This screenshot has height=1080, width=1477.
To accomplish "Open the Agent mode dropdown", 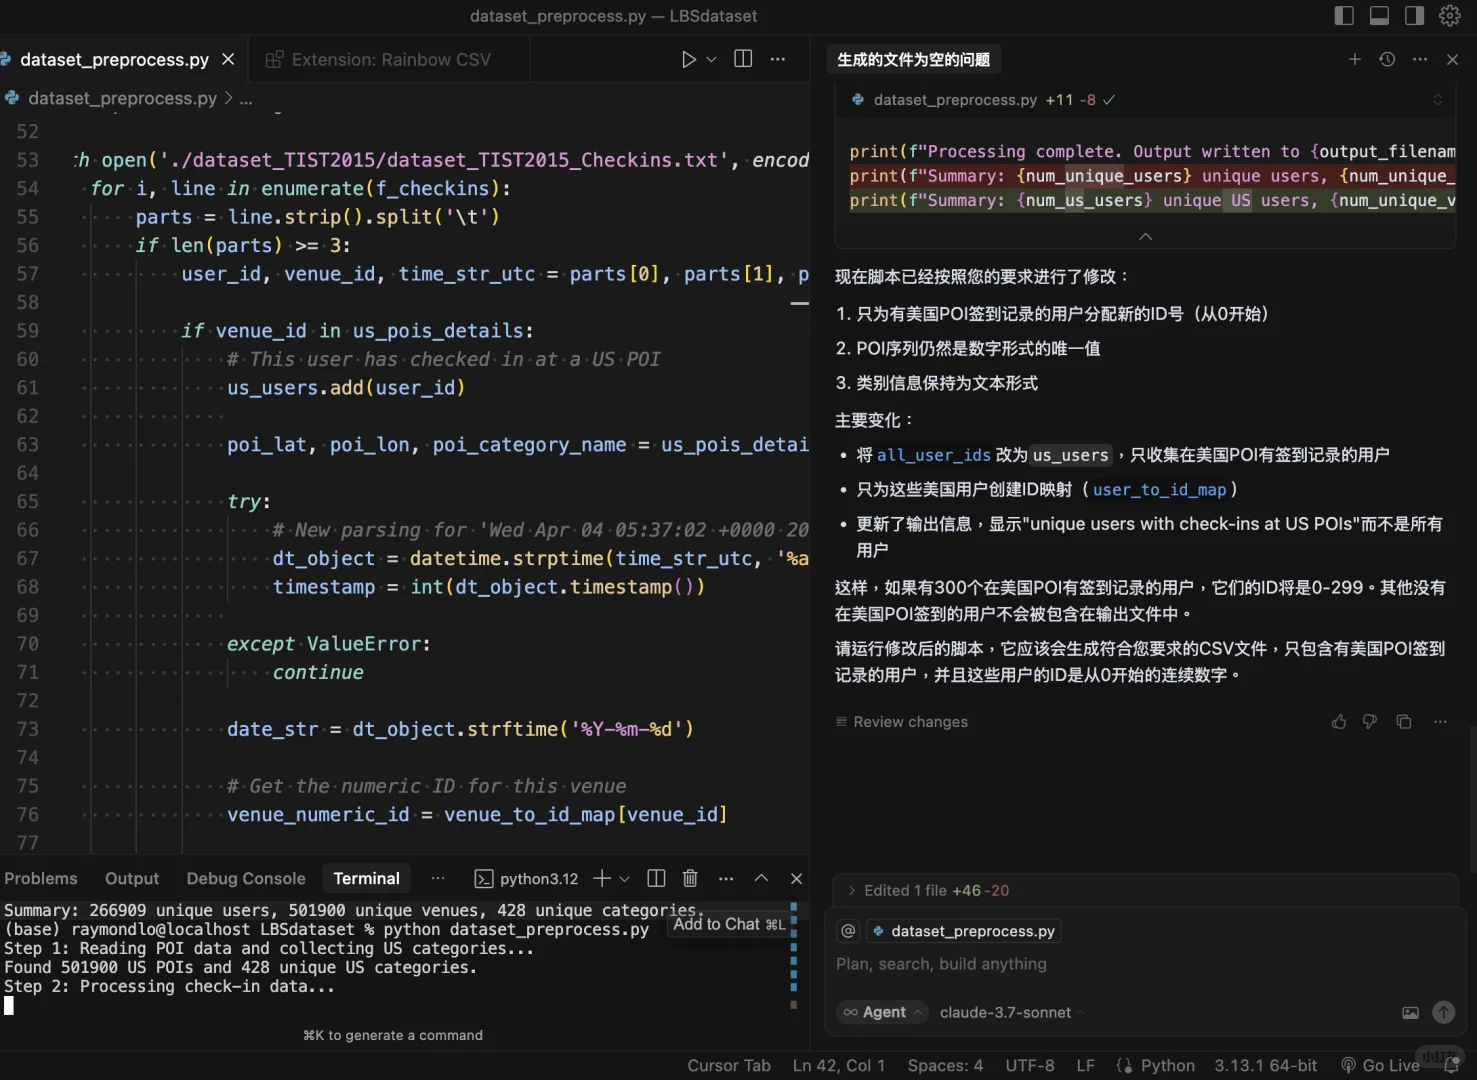I will [883, 1012].
